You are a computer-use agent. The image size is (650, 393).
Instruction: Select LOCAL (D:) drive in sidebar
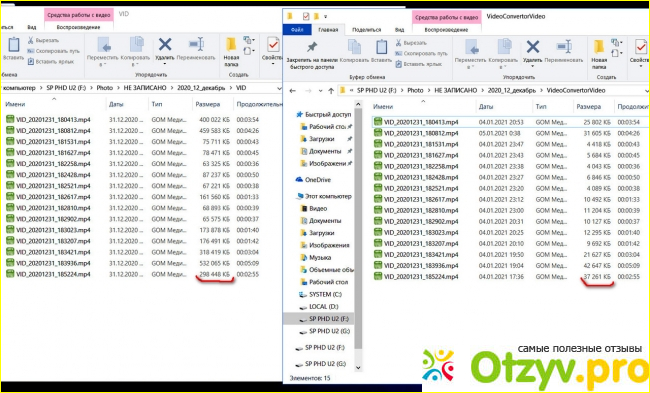click(323, 307)
